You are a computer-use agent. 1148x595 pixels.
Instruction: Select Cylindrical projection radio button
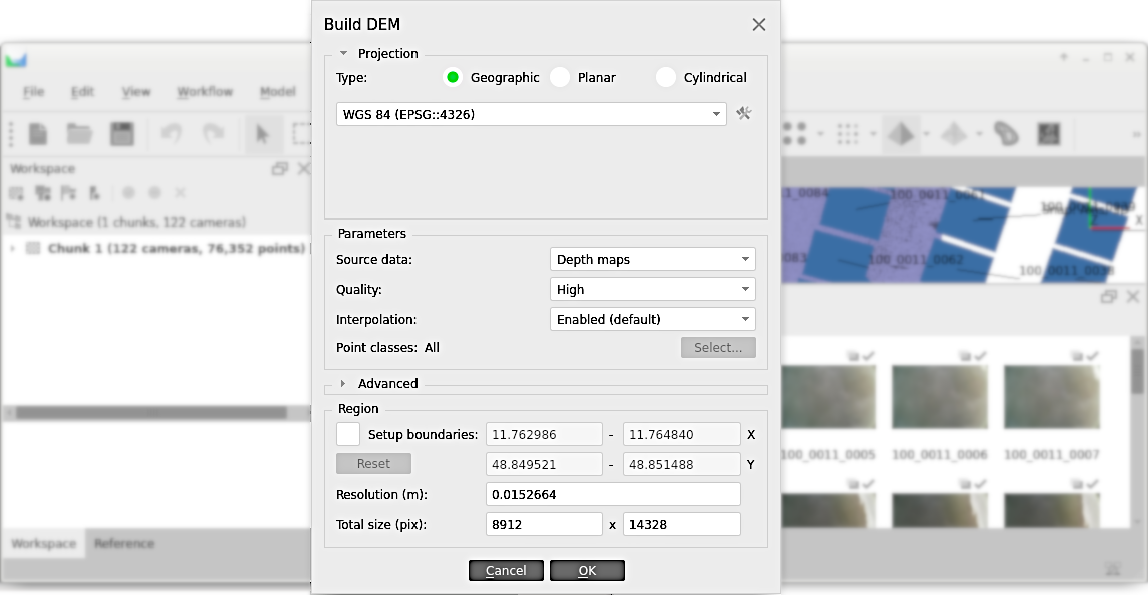[x=666, y=77]
